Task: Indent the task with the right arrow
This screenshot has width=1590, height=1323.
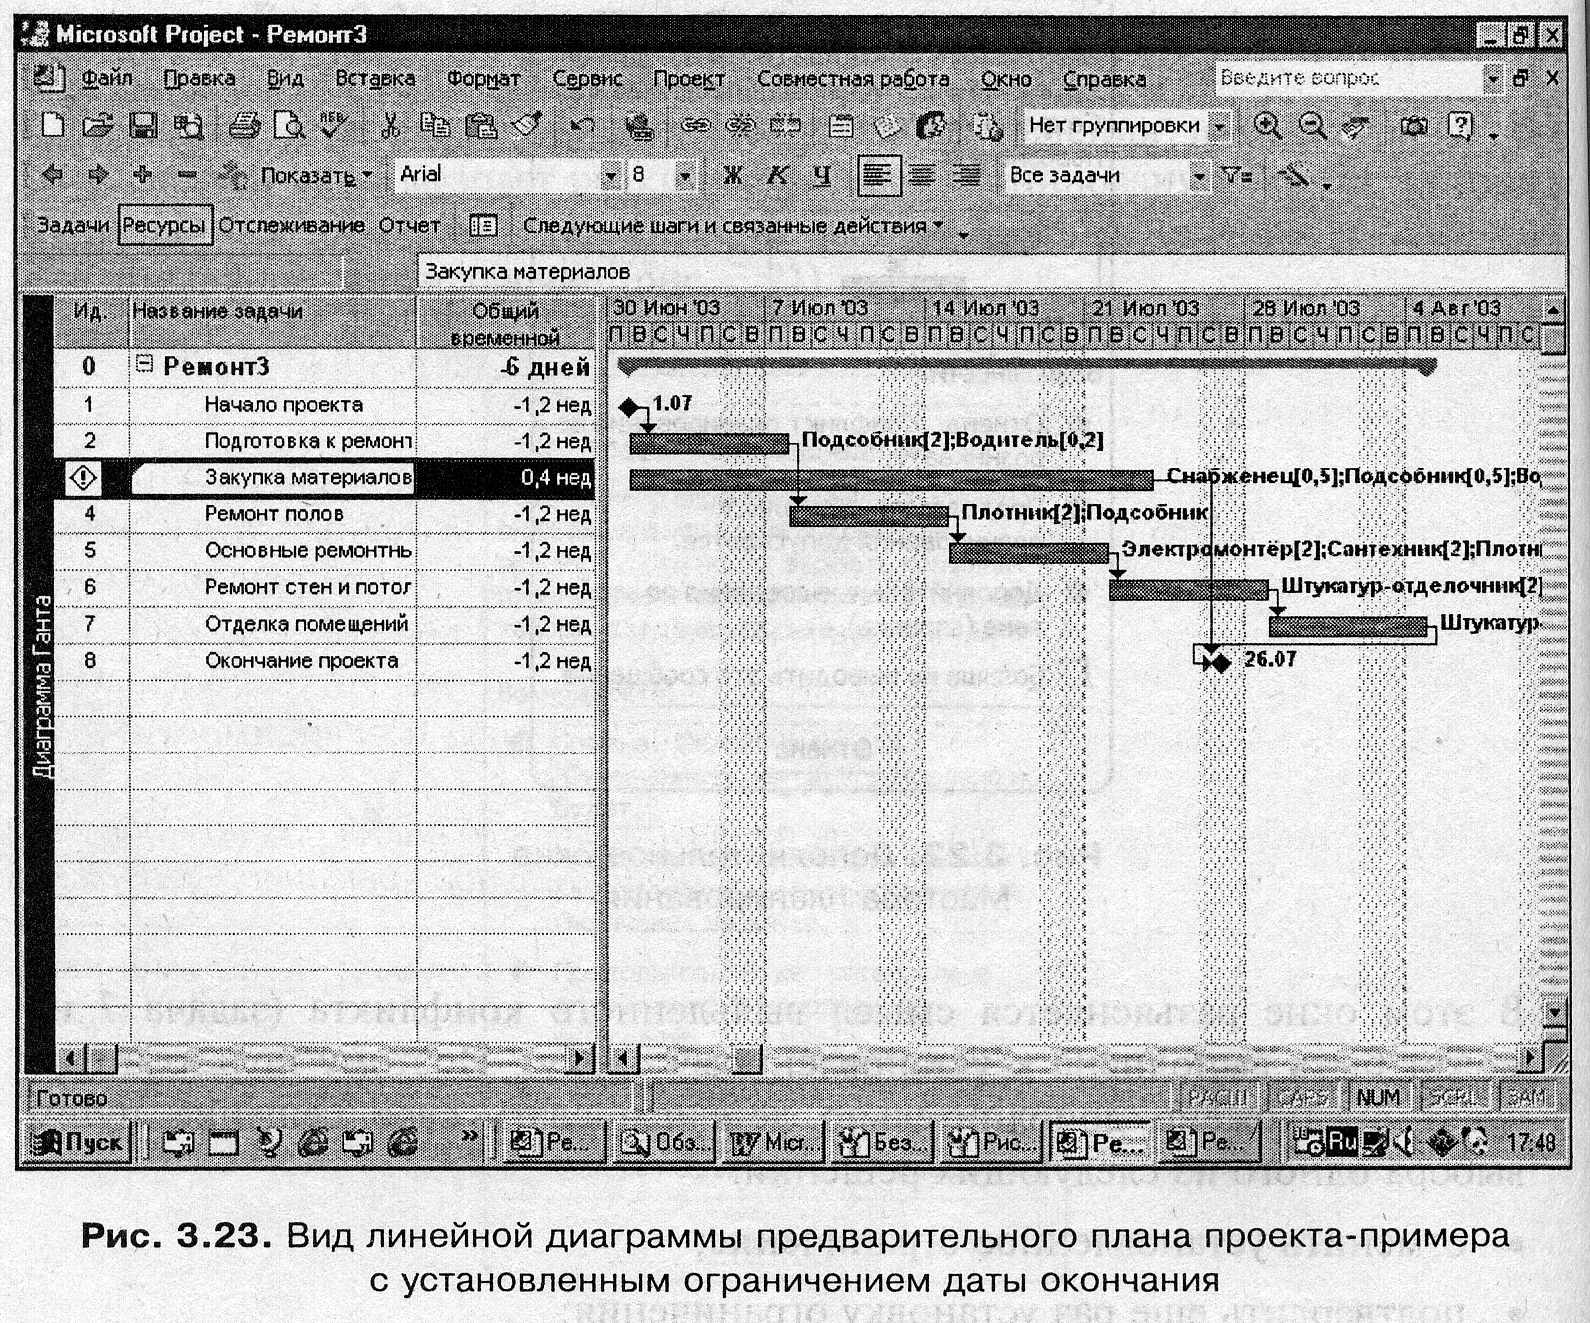Action: [x=97, y=175]
